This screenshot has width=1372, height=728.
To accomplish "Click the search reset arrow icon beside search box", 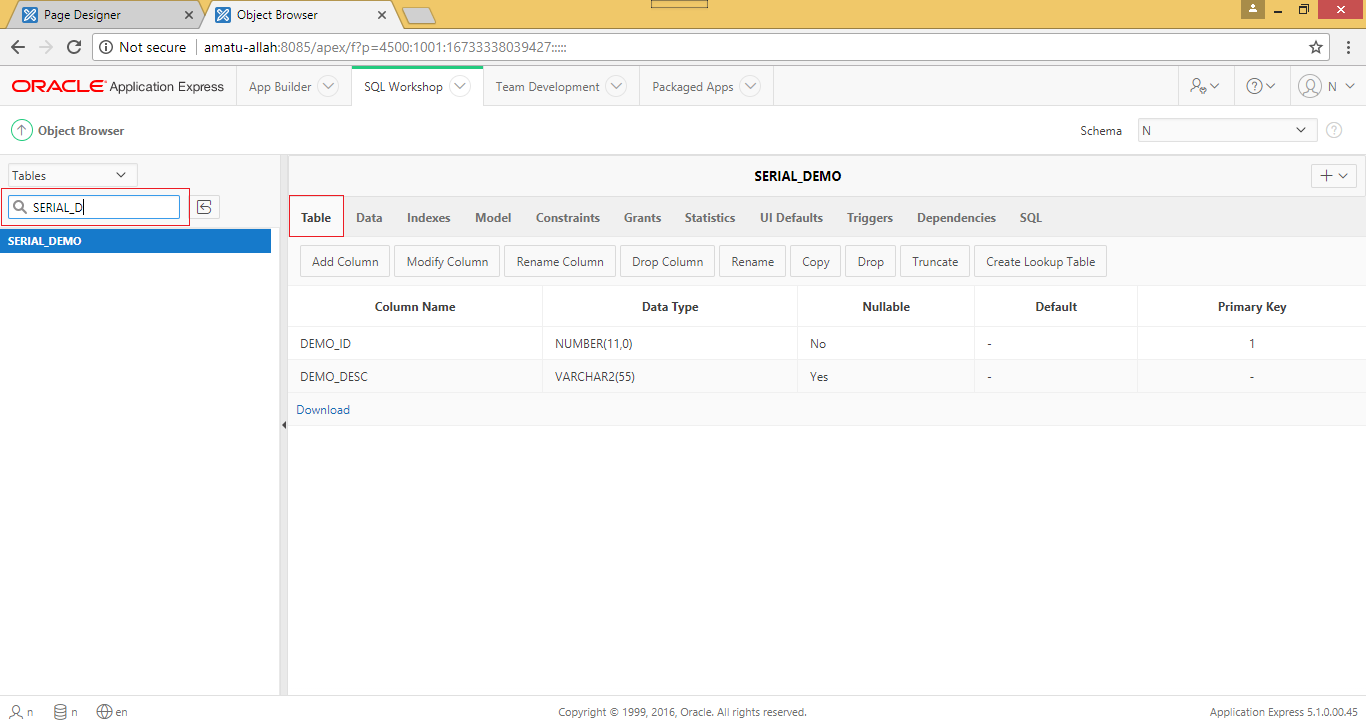I will pos(204,206).
